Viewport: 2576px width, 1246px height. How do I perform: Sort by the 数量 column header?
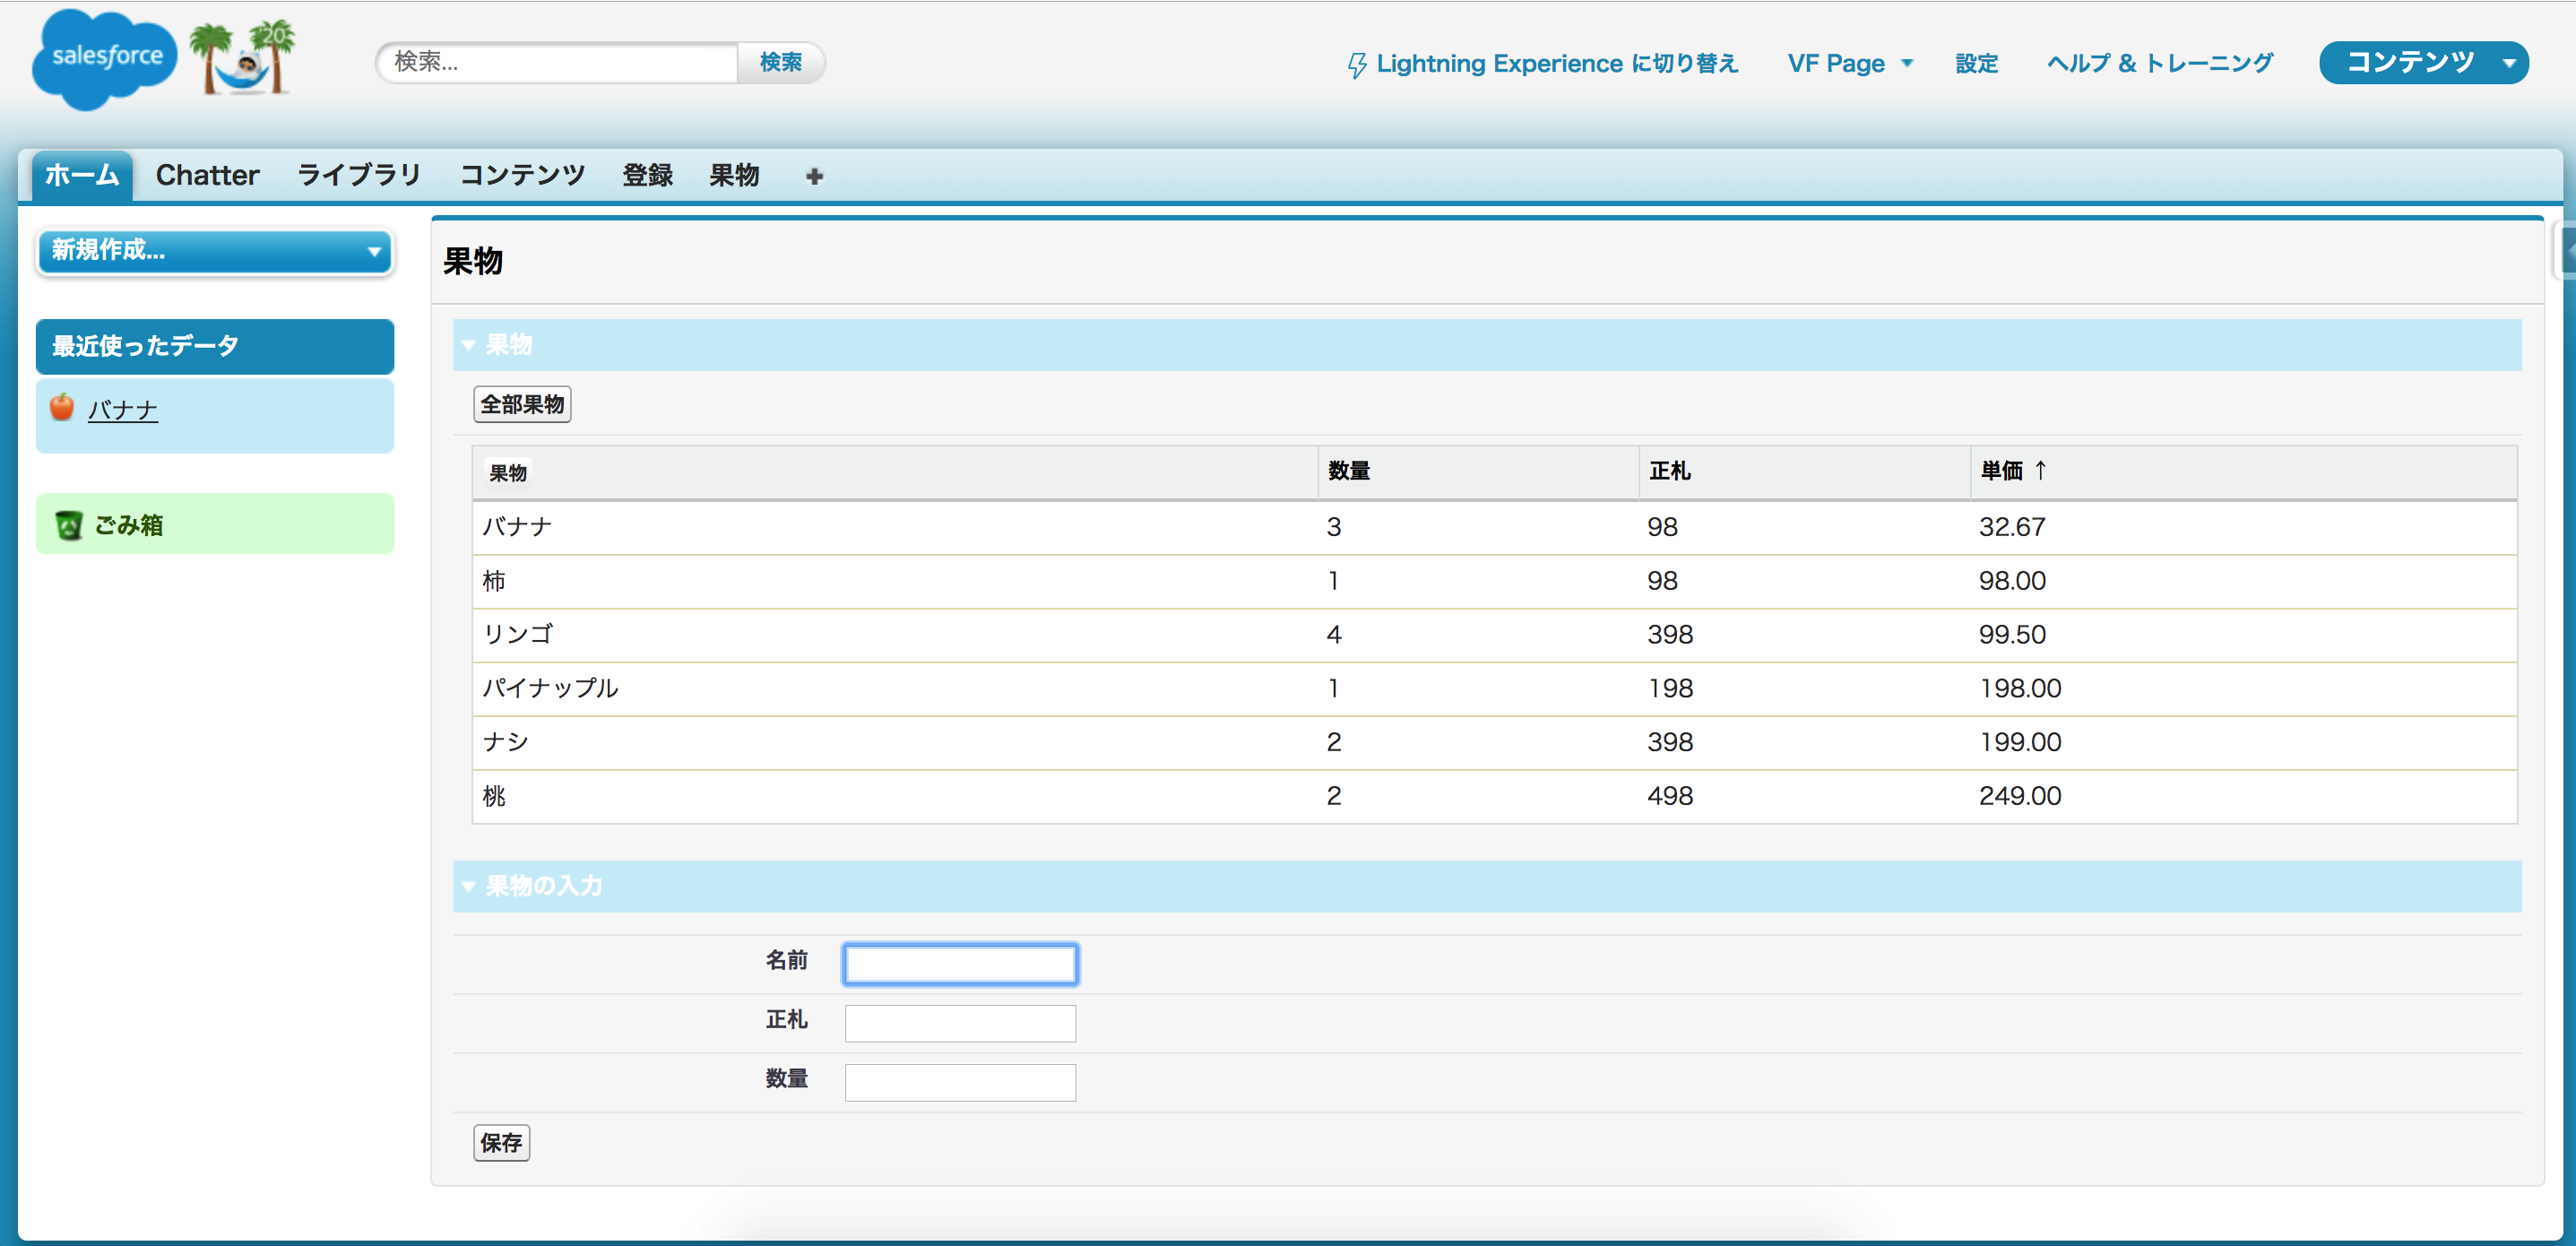1348,471
